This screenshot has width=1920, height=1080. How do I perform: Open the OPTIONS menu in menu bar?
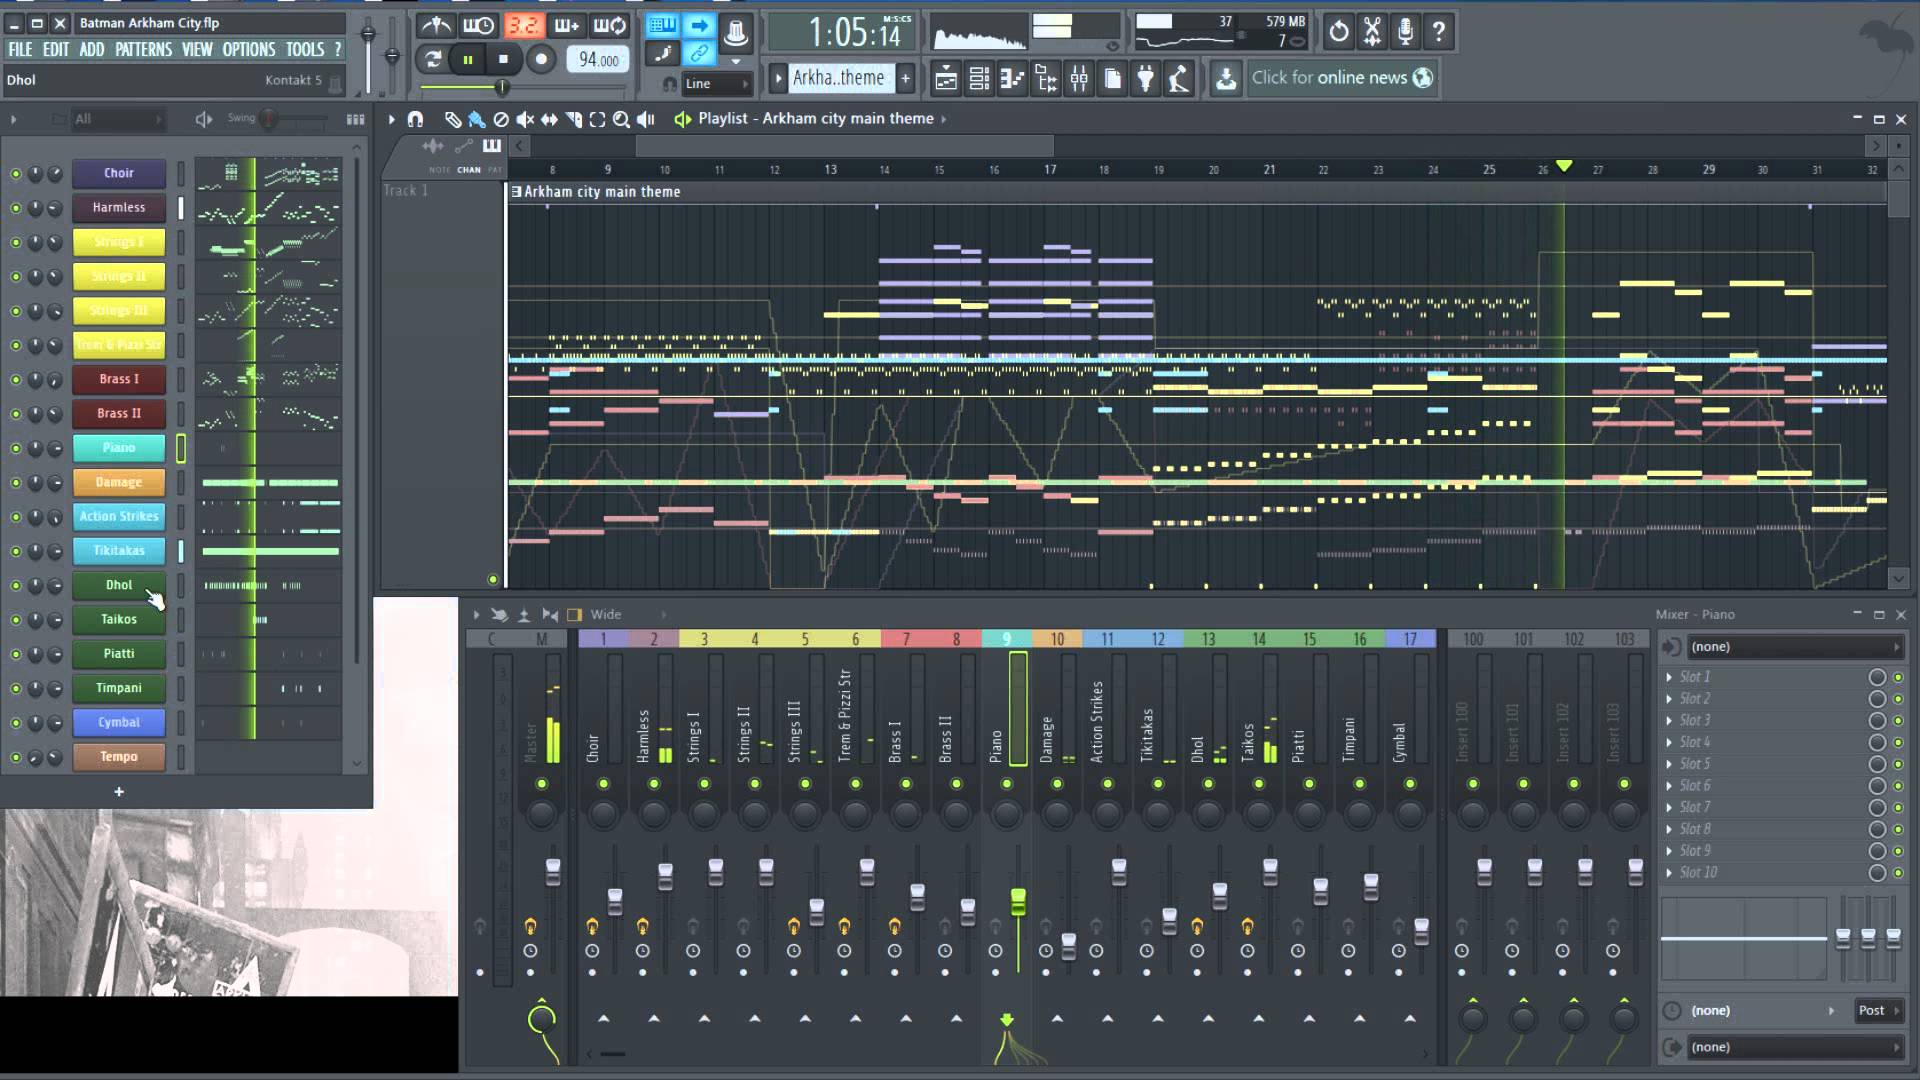(248, 50)
